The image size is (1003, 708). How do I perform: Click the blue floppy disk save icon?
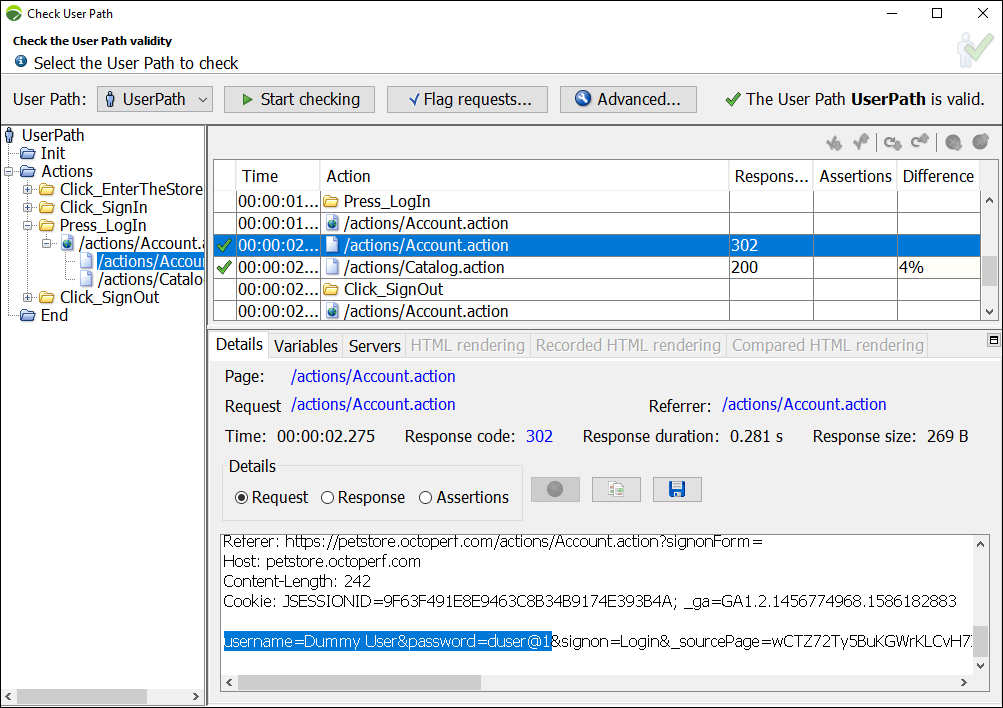[x=677, y=489]
